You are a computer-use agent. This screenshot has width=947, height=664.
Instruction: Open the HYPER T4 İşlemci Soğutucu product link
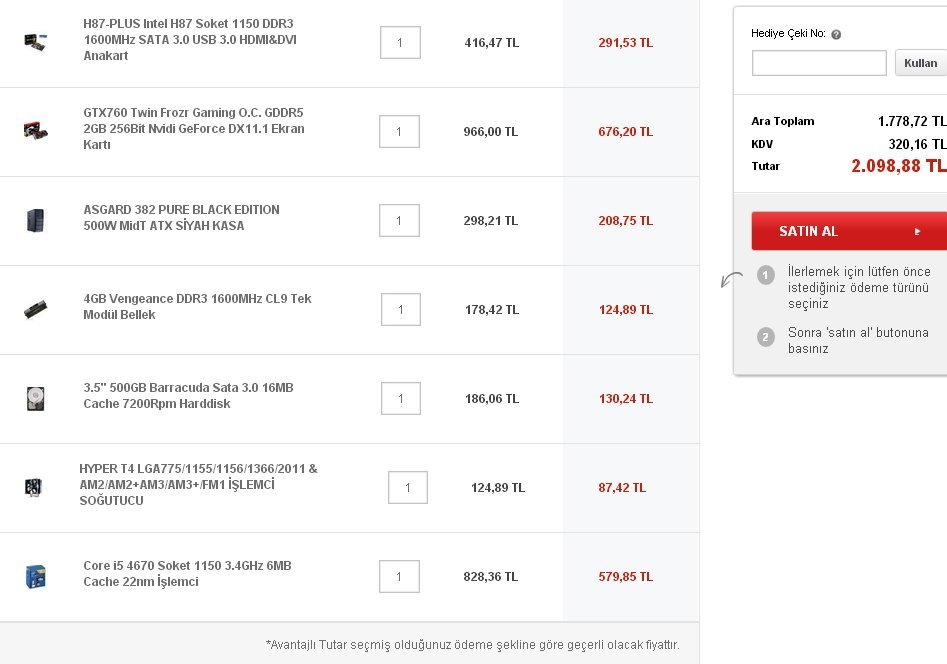(198, 485)
